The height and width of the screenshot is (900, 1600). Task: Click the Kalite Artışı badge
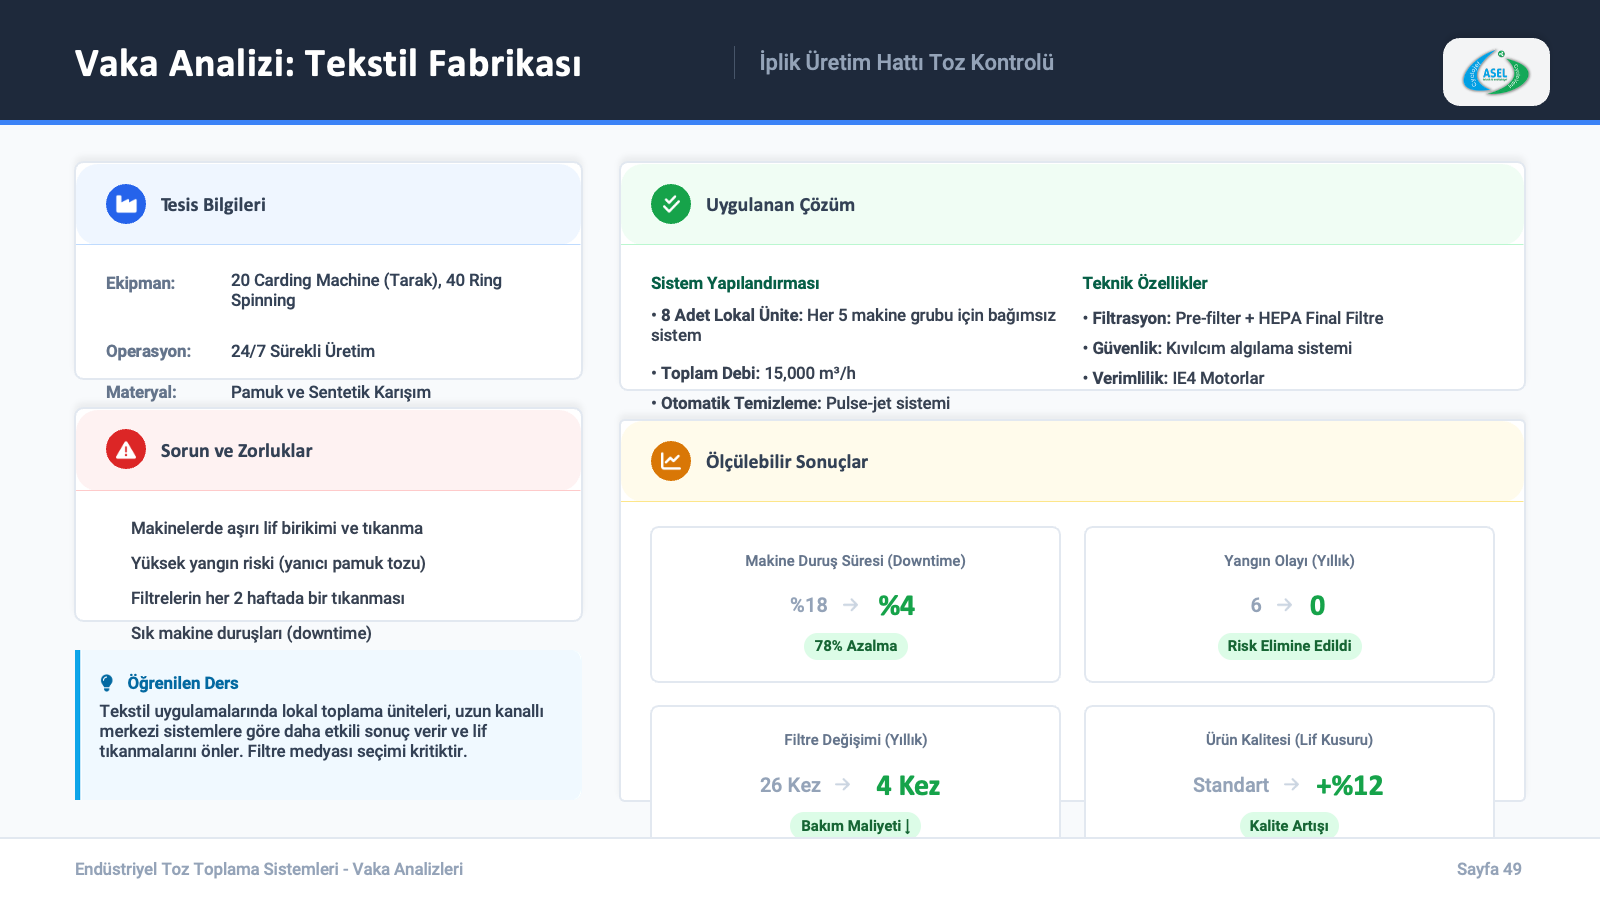pos(1289,826)
